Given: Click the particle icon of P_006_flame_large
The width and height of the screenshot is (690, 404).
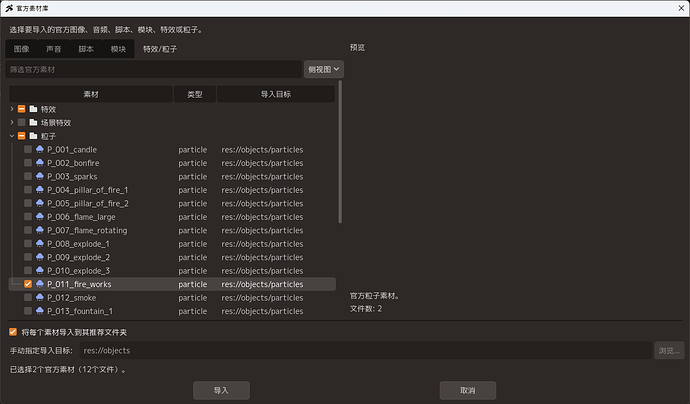Looking at the screenshot, I should 40,217.
